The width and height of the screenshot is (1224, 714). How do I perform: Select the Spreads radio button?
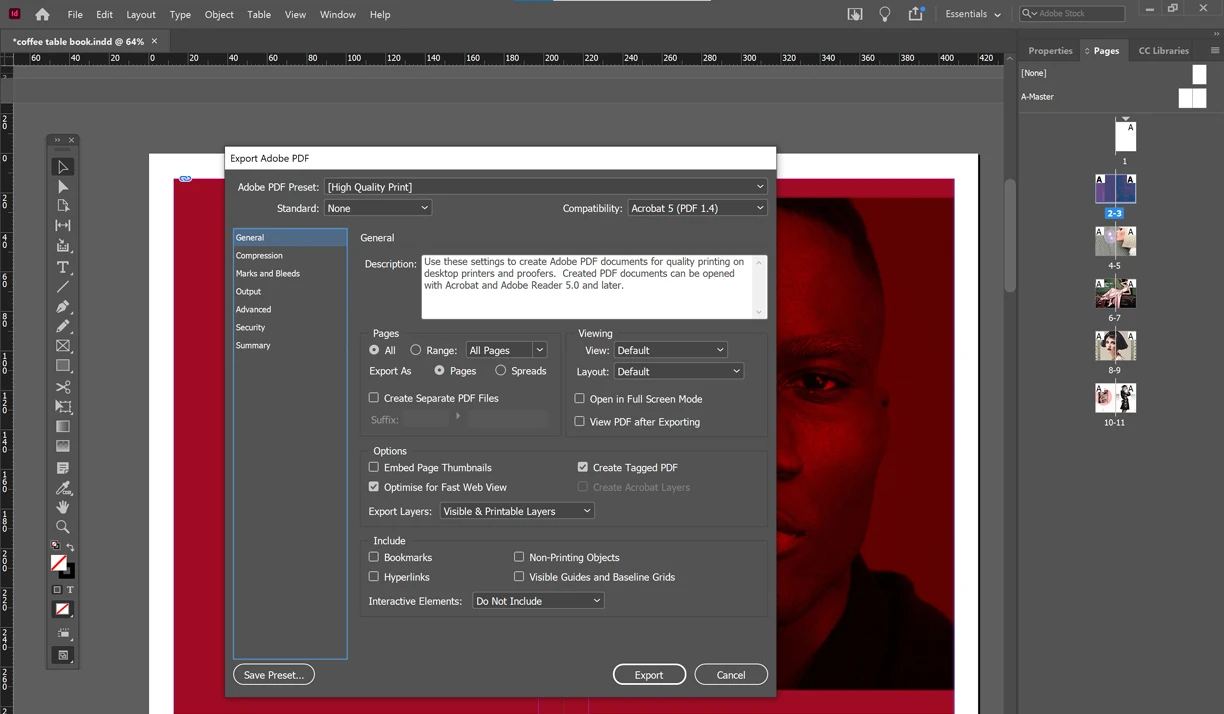(x=501, y=371)
